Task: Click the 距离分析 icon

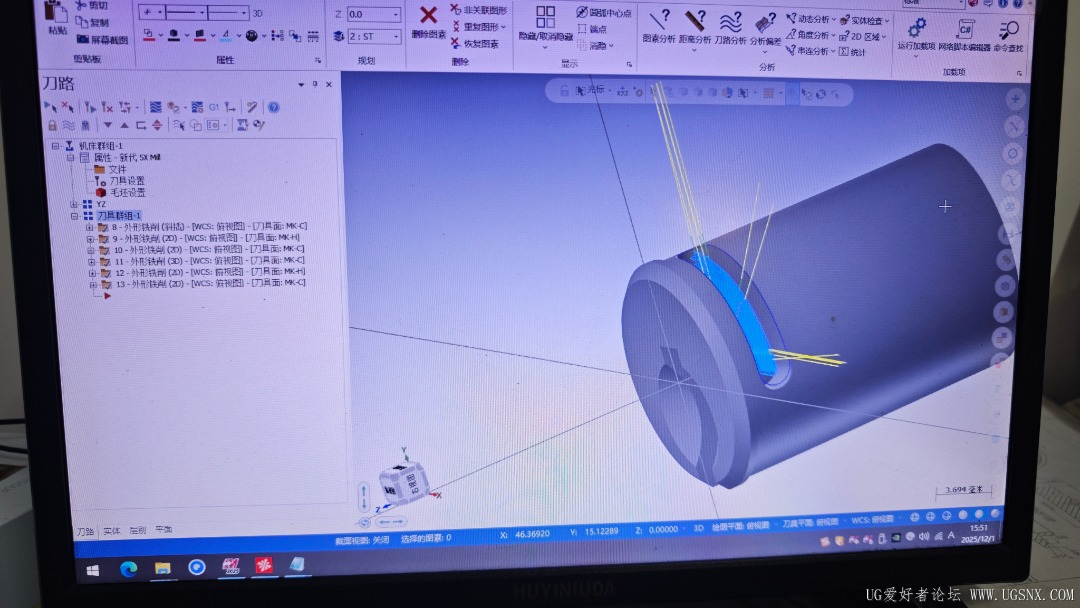Action: pyautogui.click(x=694, y=21)
